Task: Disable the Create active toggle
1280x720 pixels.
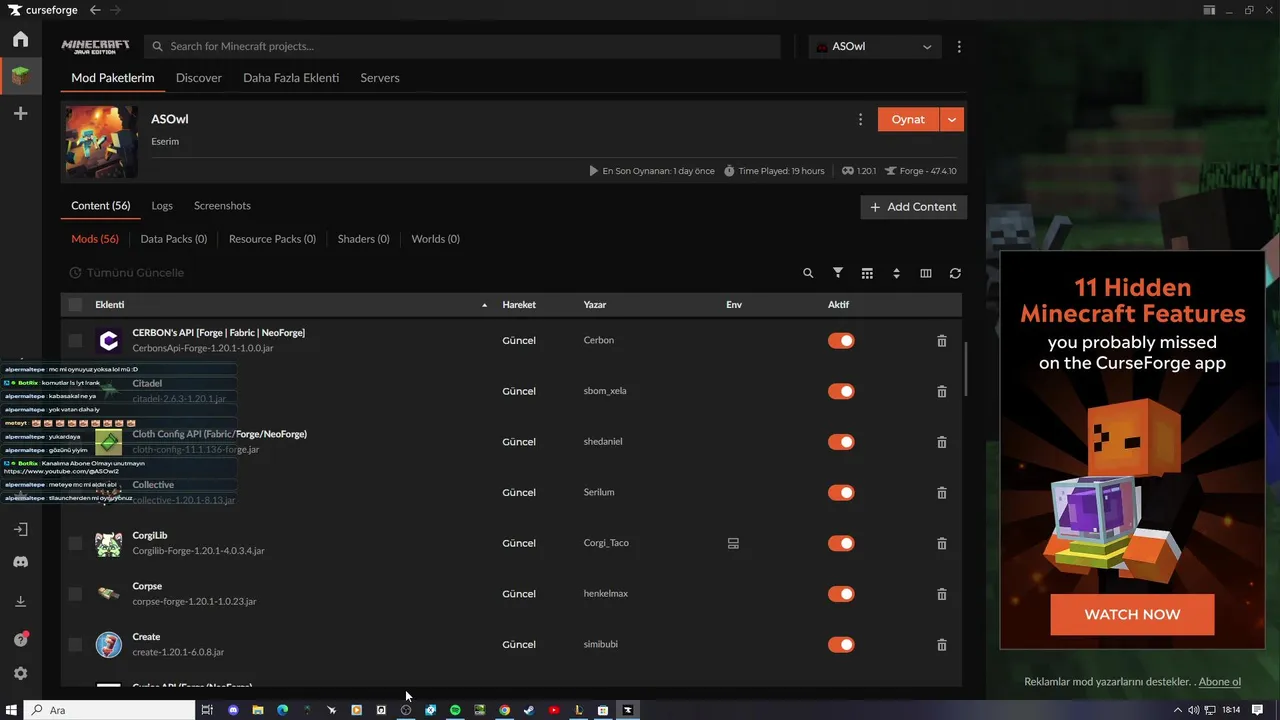Action: 841,645
